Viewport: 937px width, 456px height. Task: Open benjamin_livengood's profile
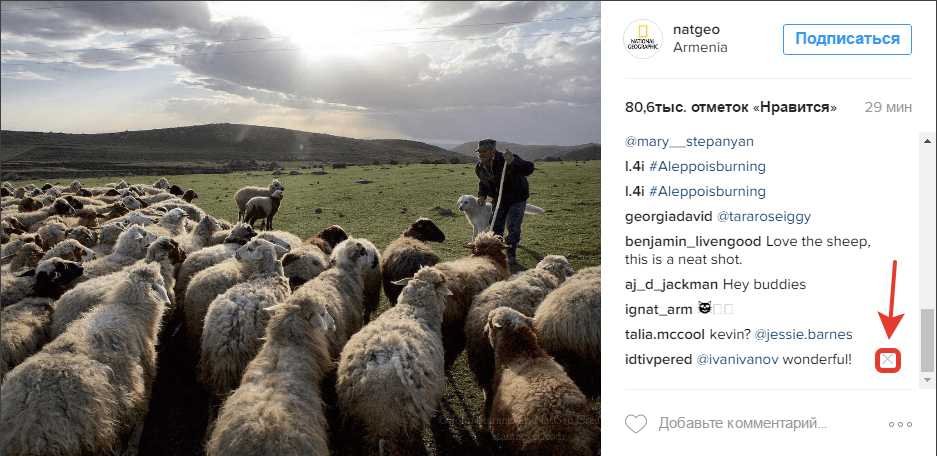click(693, 241)
